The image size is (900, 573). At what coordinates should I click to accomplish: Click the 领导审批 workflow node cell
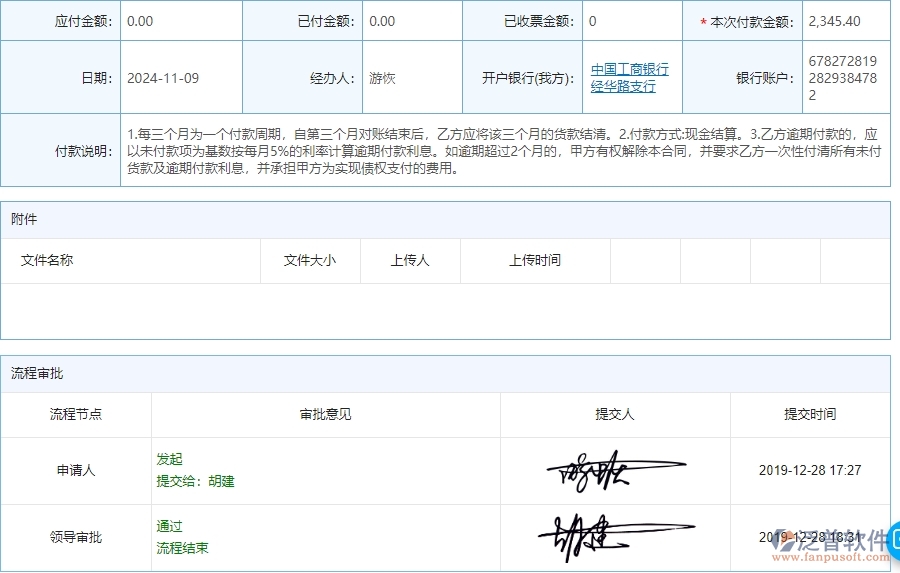(x=75, y=537)
